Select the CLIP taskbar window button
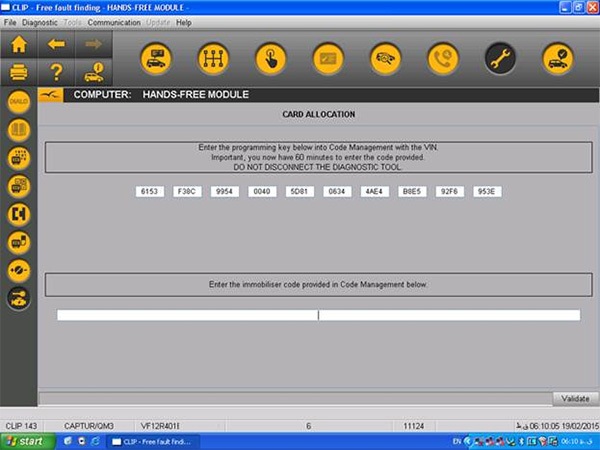Image resolution: width=600 pixels, height=450 pixels. point(153,441)
